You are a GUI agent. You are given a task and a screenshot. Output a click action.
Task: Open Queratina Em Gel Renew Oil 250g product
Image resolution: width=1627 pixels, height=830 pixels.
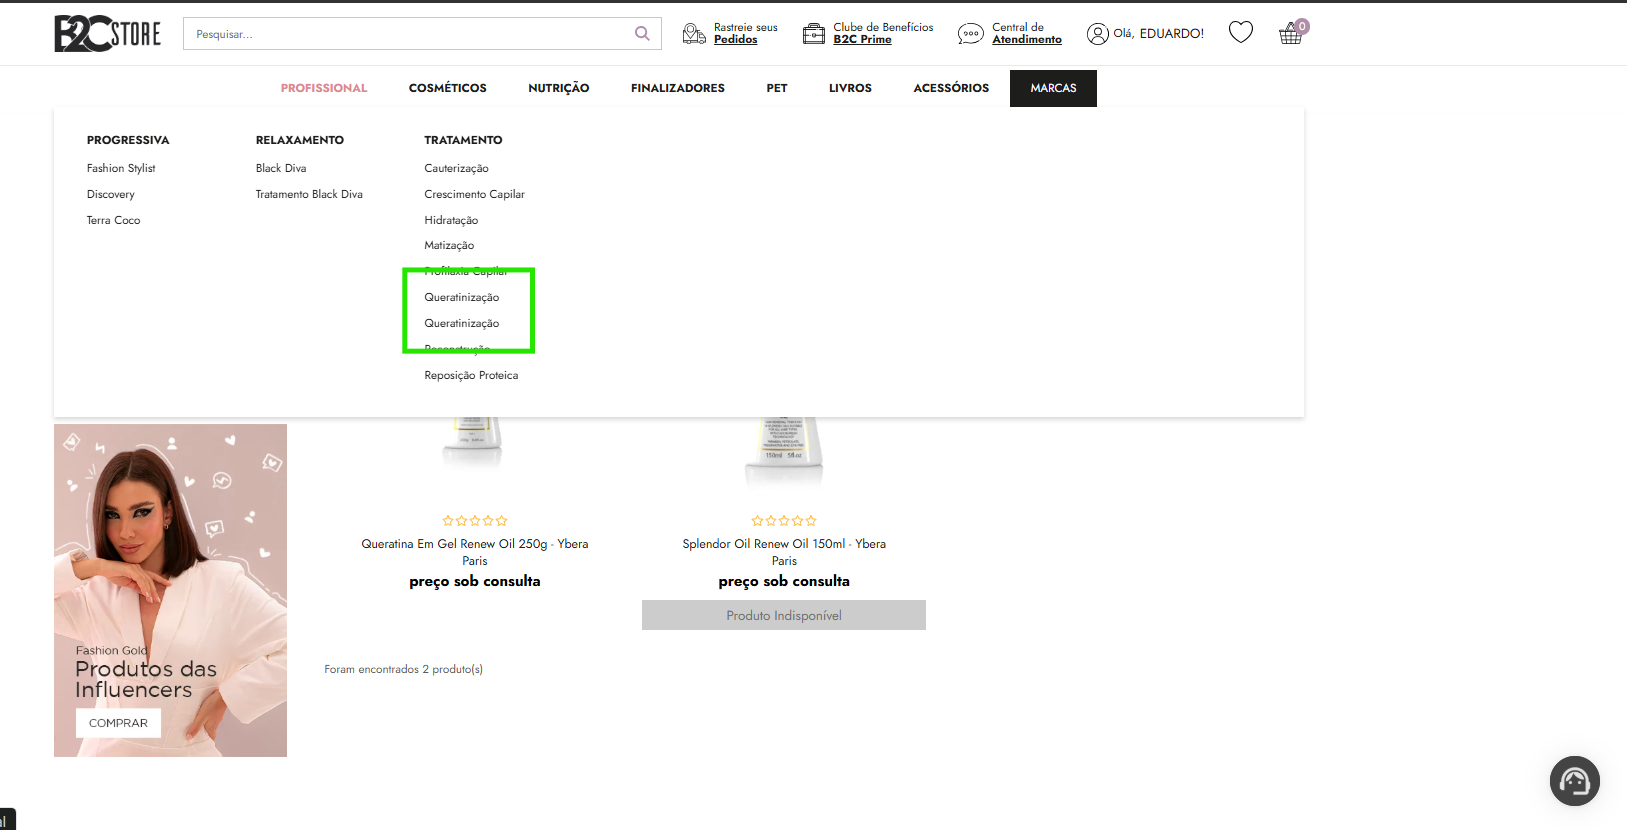tap(475, 552)
